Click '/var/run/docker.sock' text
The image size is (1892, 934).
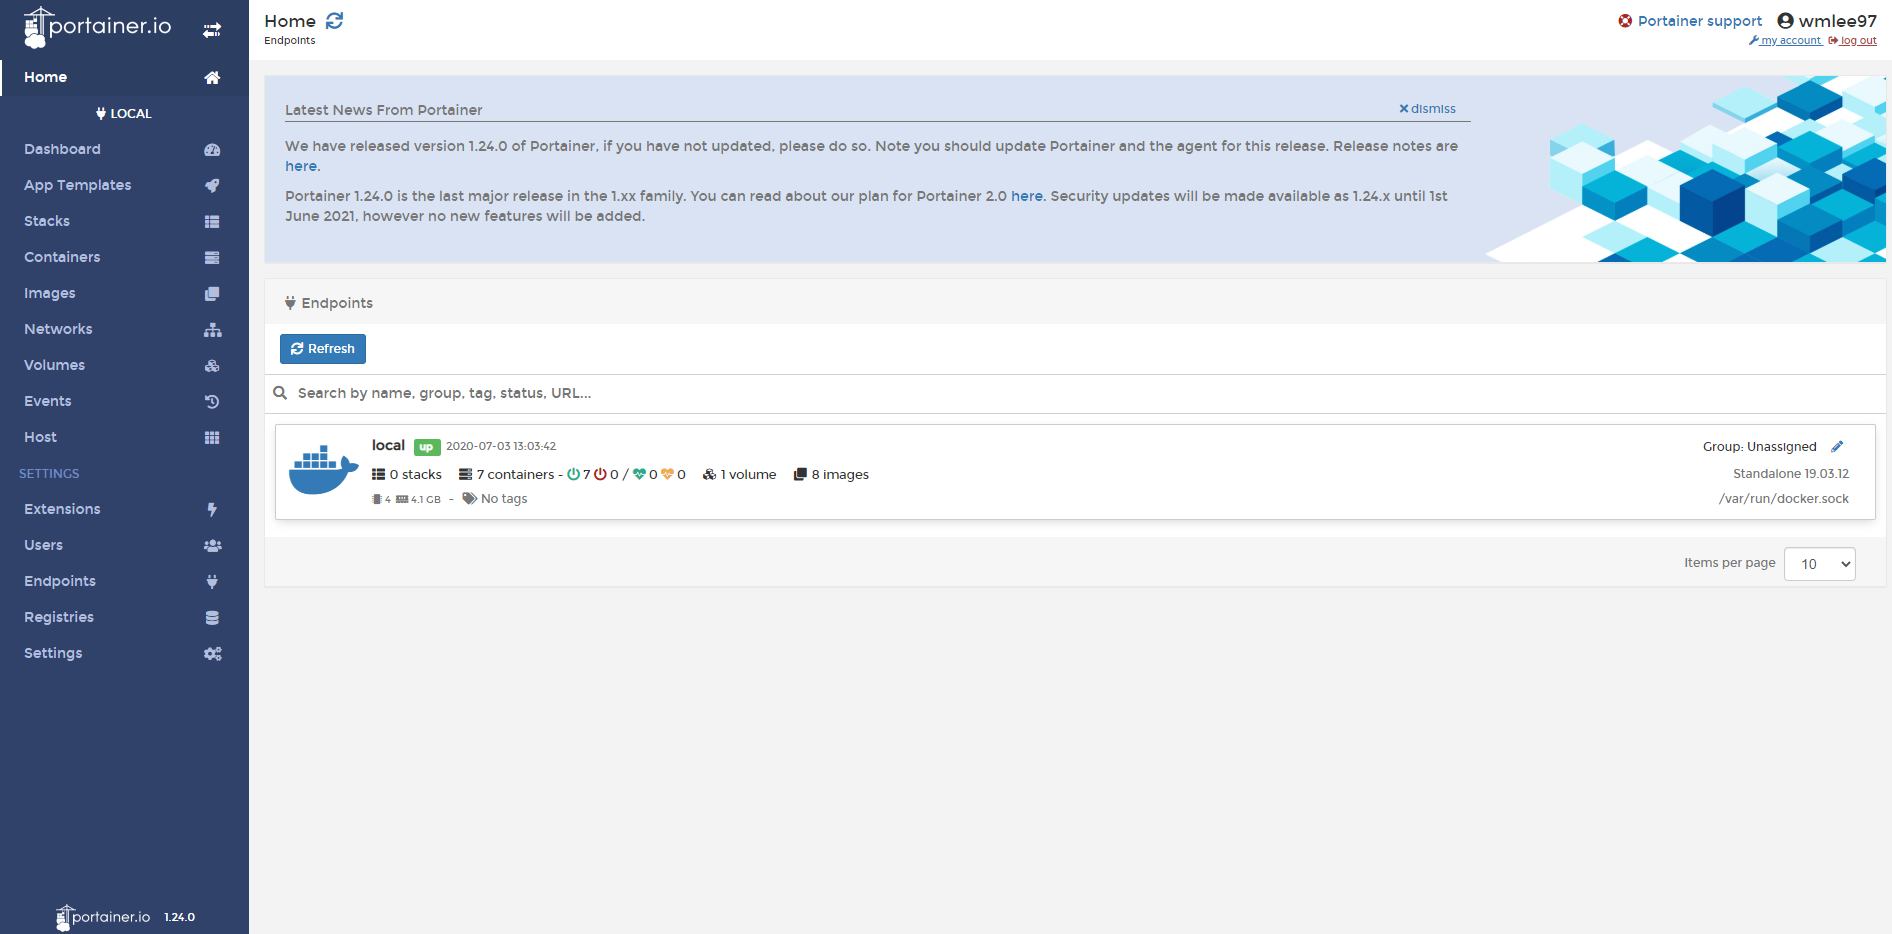1784,499
